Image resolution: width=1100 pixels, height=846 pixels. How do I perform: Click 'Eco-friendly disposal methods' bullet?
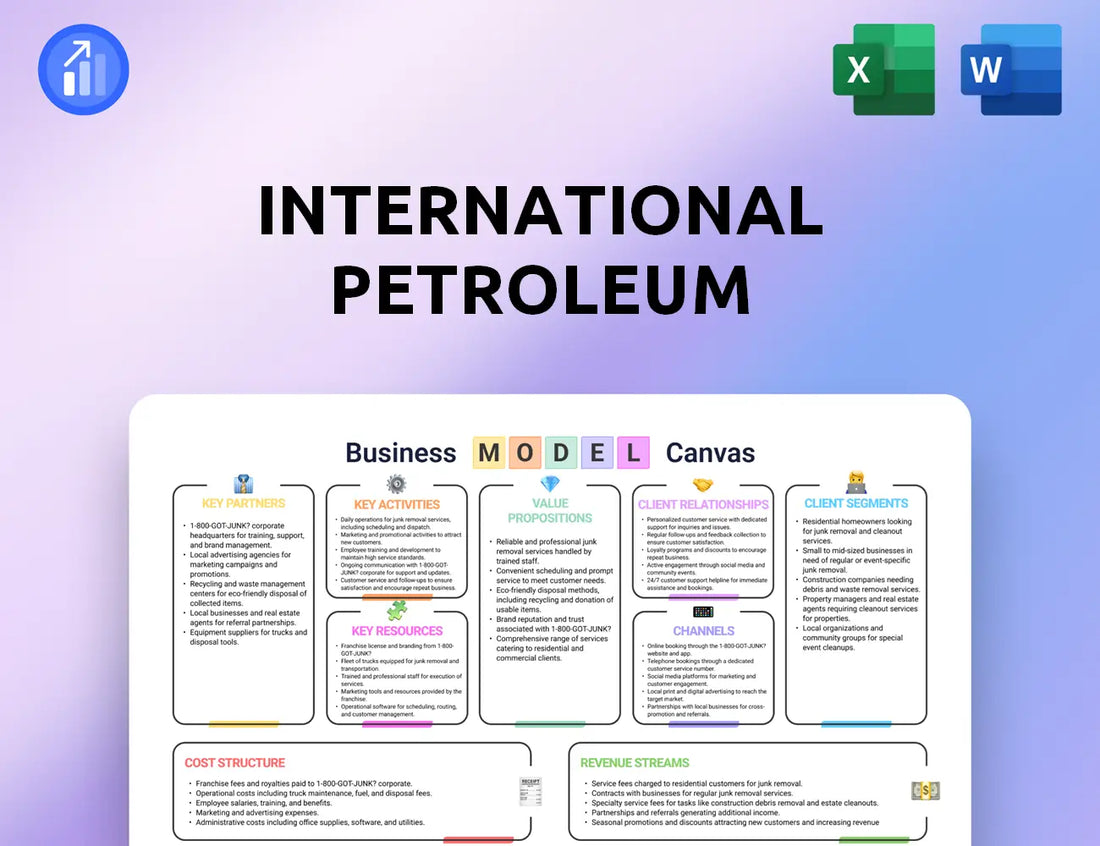pos(552,600)
